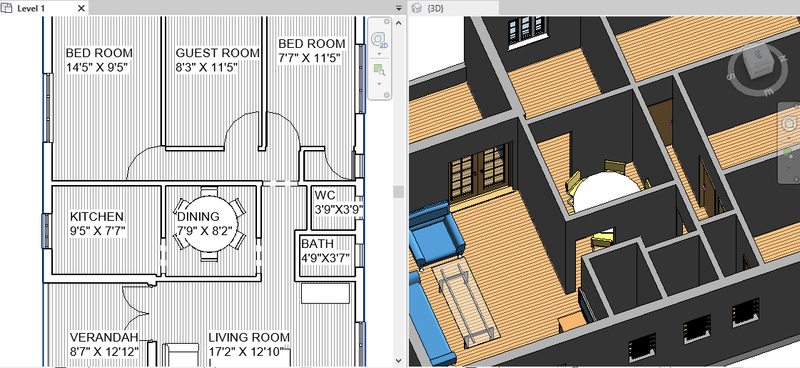800x368 pixels.
Task: Close the 2D navigation bar
Action: pyautogui.click(x=387, y=21)
